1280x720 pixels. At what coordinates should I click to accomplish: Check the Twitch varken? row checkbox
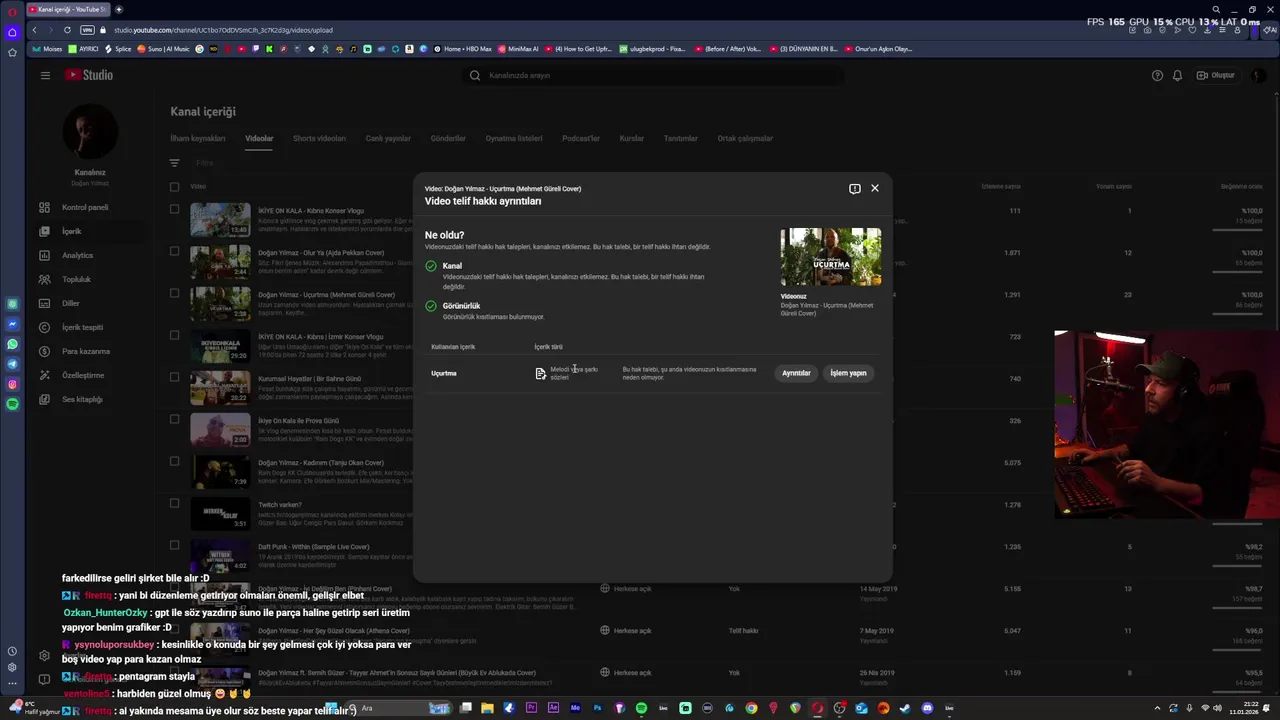click(x=174, y=504)
